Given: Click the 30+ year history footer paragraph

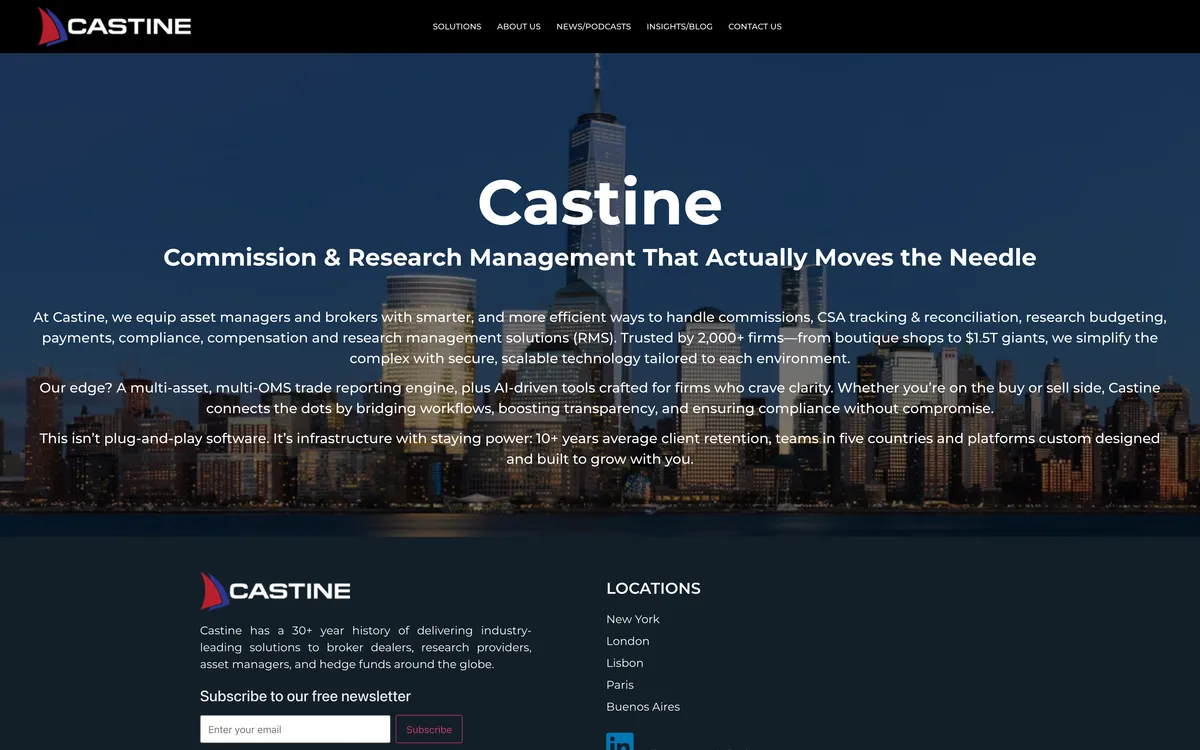Looking at the screenshot, I should coord(366,647).
